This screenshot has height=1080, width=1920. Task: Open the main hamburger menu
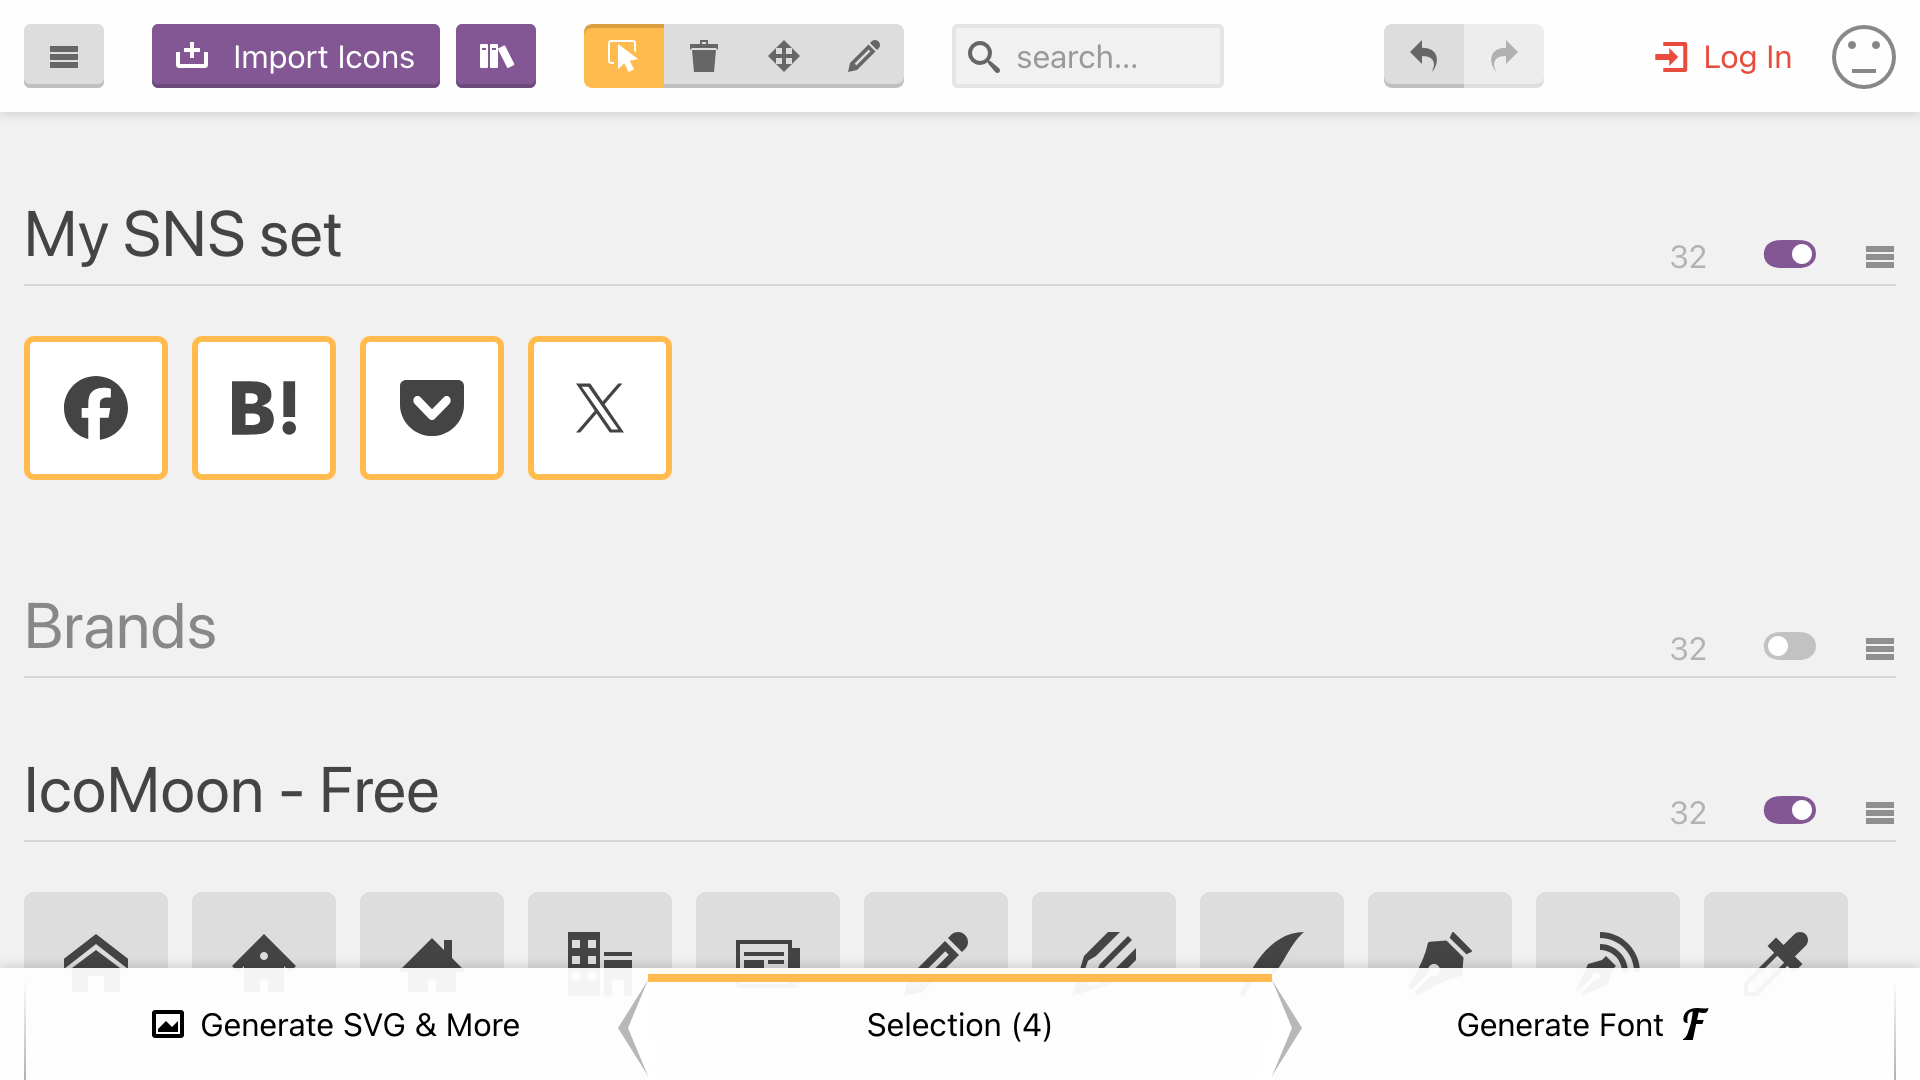click(x=64, y=56)
